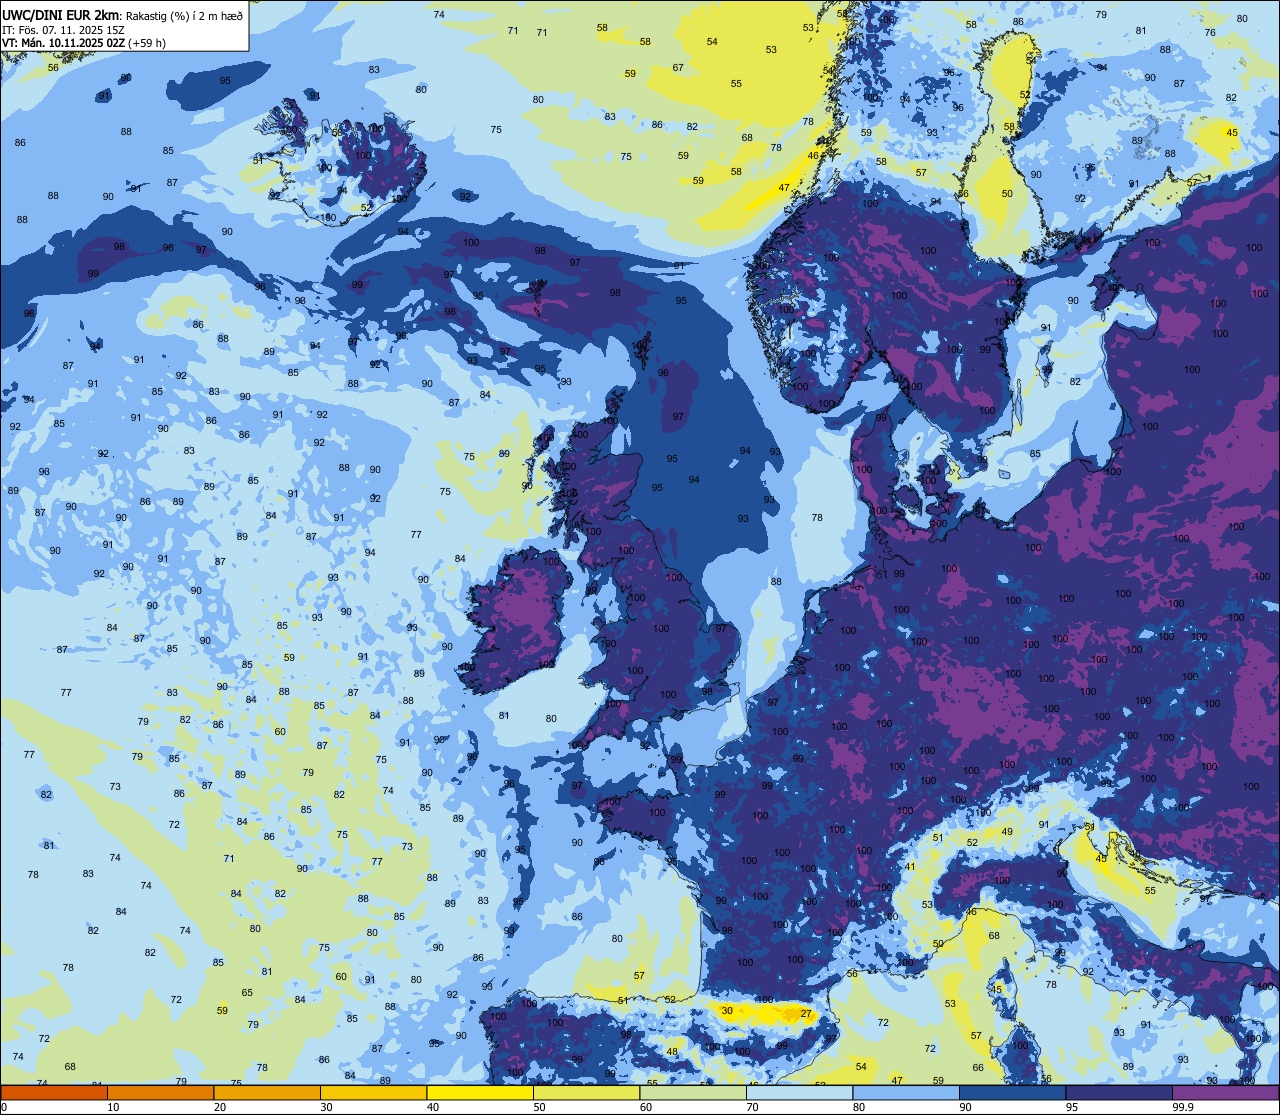Select the darkest orange 0–10 legend segment

54,1092
